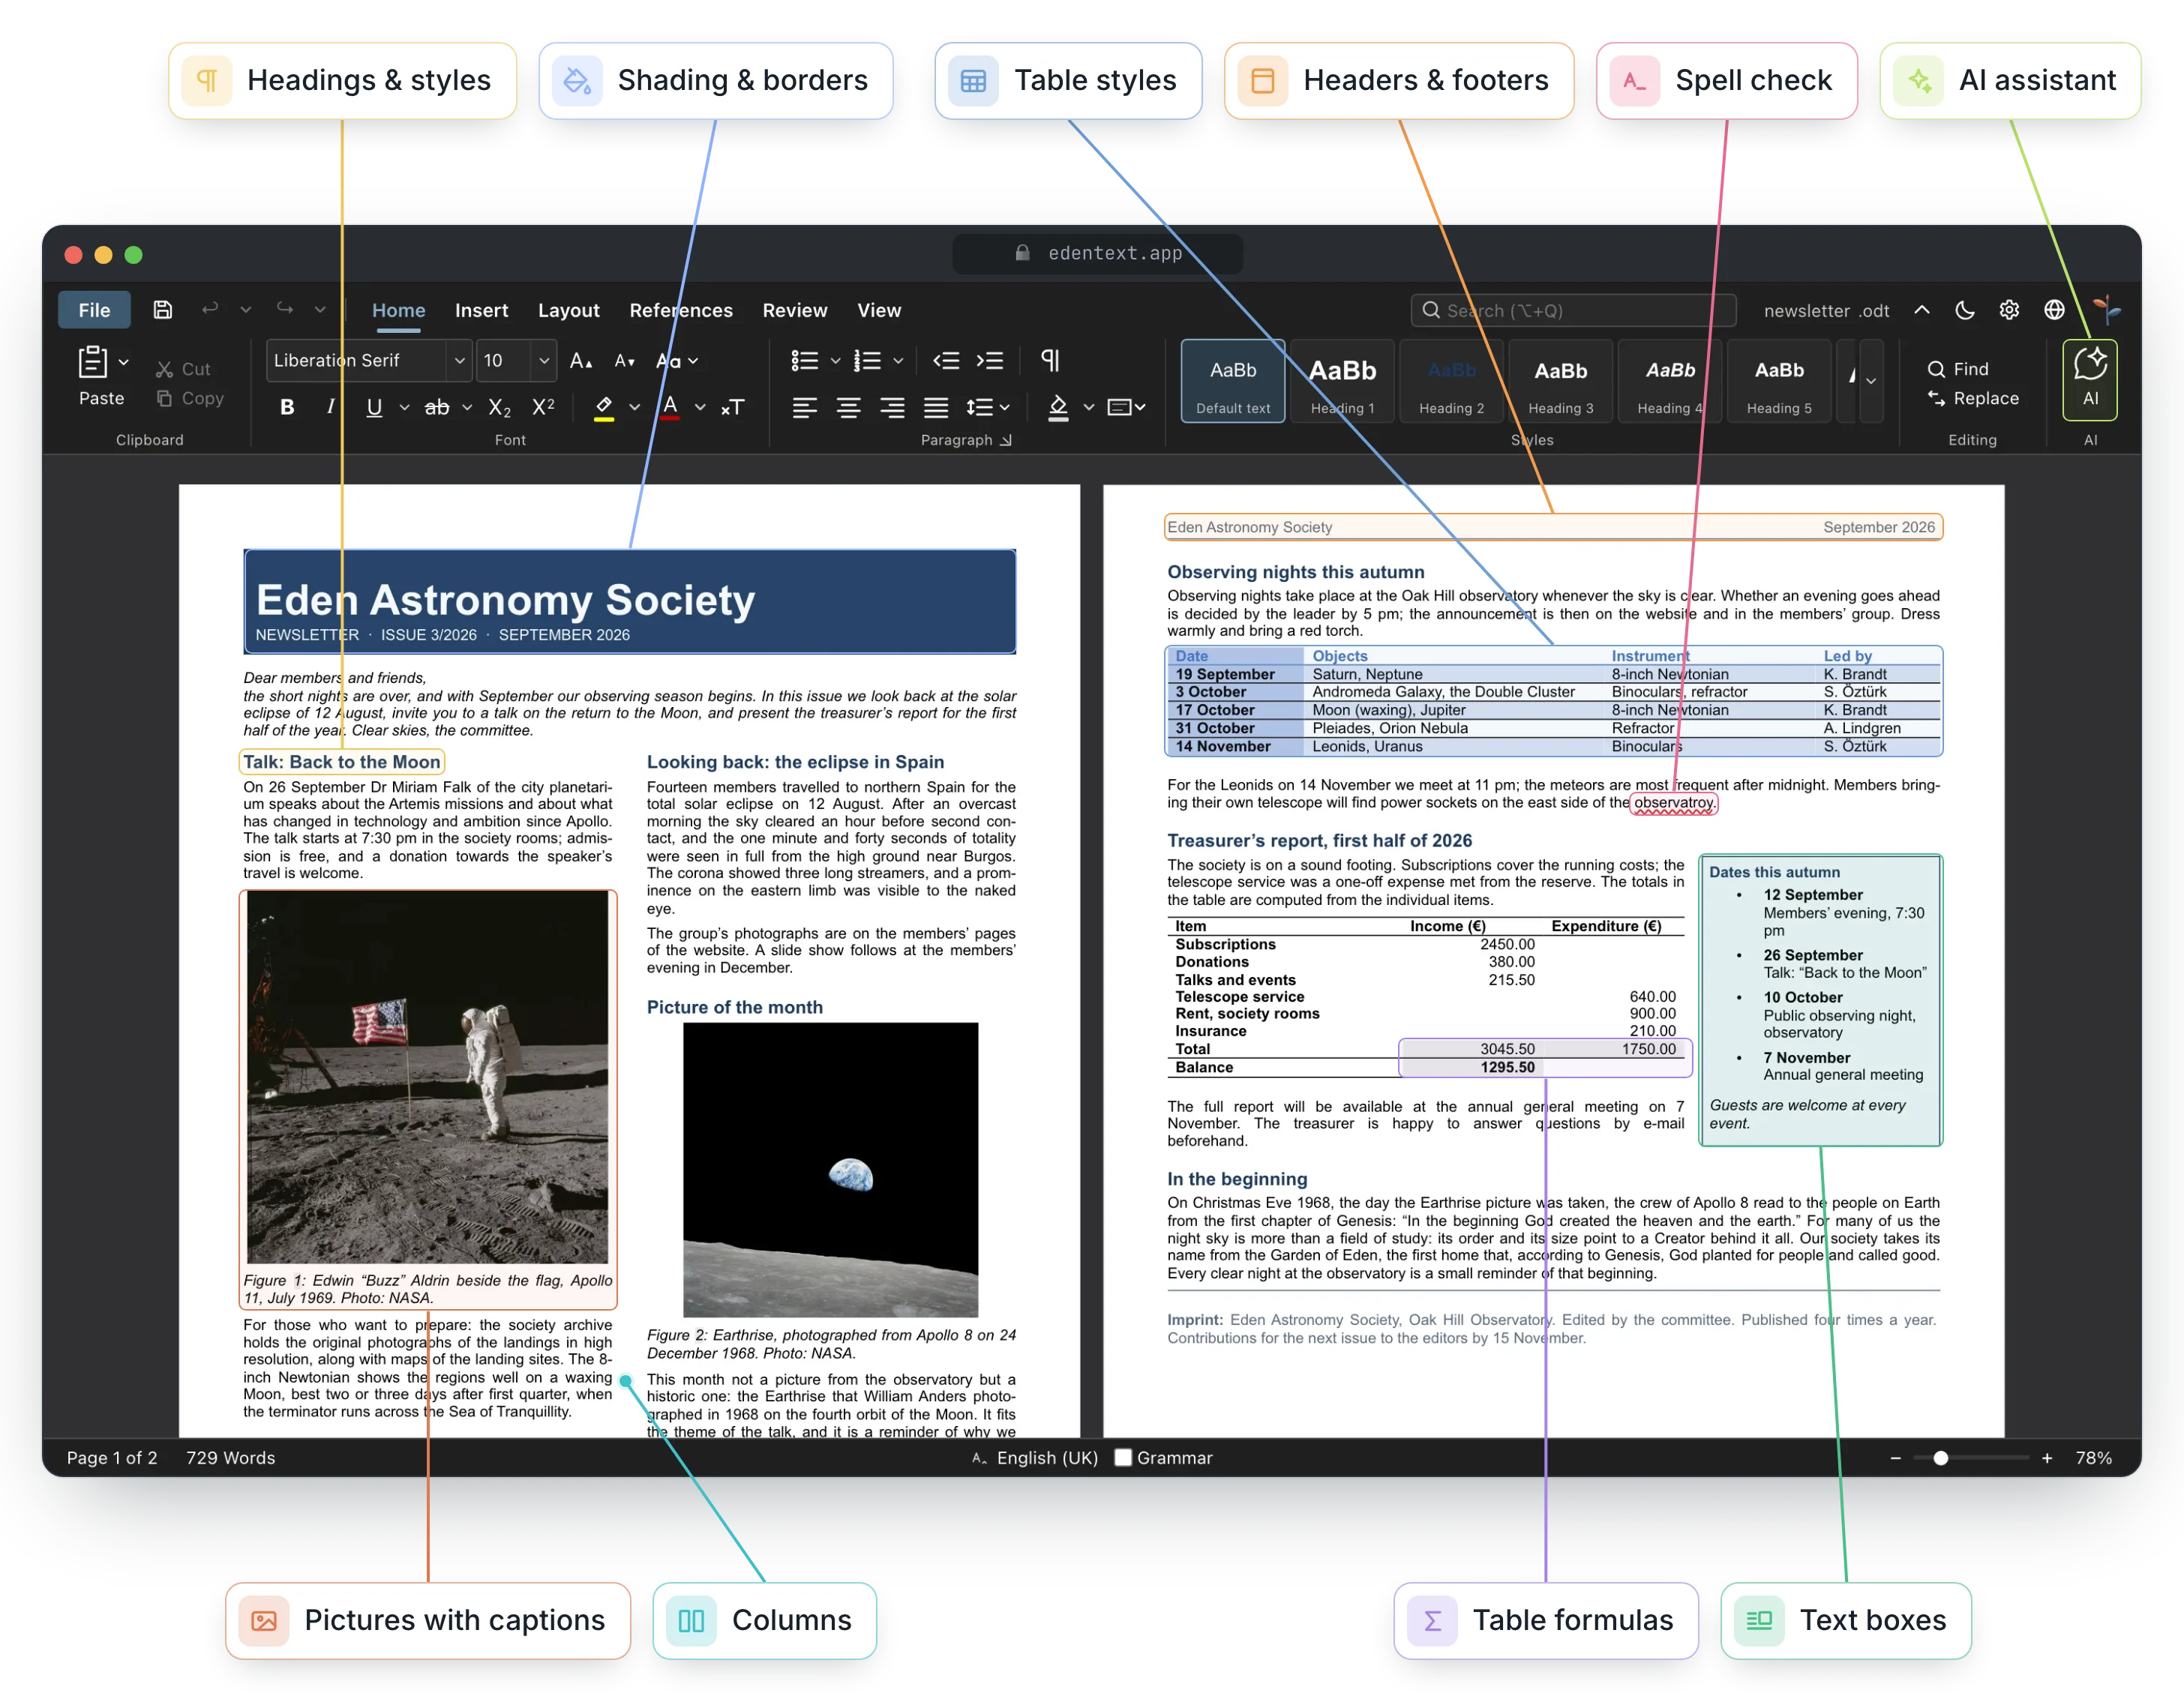Image resolution: width=2184 pixels, height=1702 pixels.
Task: Open the settings gear icon
Action: 2009,310
